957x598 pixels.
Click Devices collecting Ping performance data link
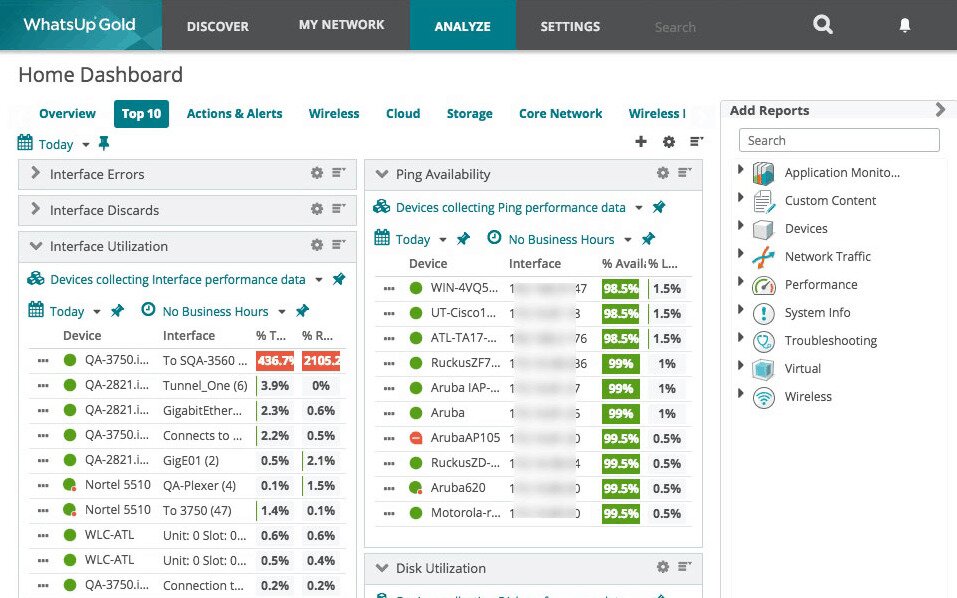tap(510, 208)
